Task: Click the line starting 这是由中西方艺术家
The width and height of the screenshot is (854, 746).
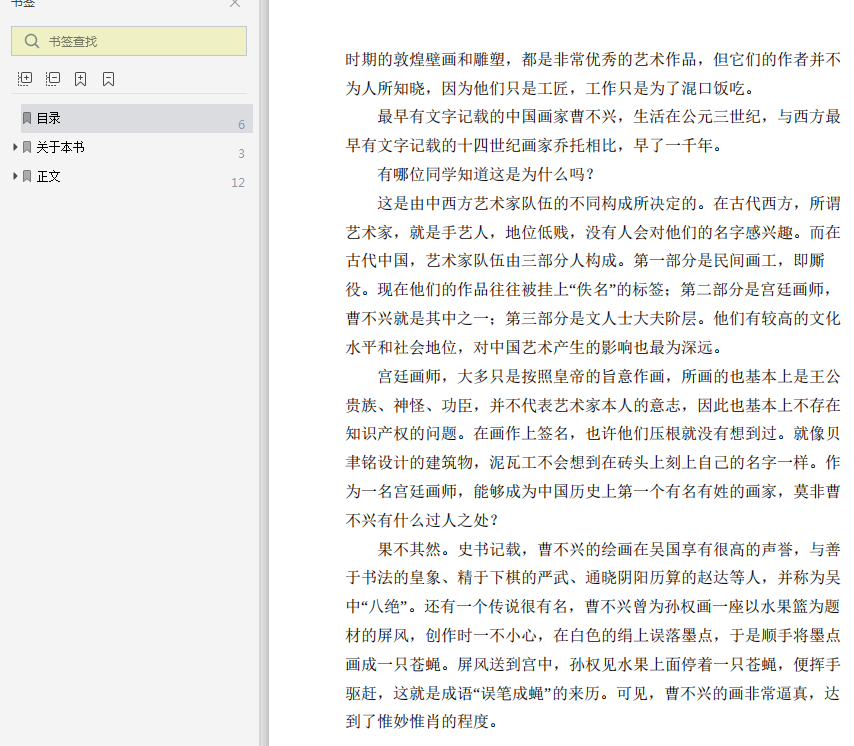Action: pos(609,203)
